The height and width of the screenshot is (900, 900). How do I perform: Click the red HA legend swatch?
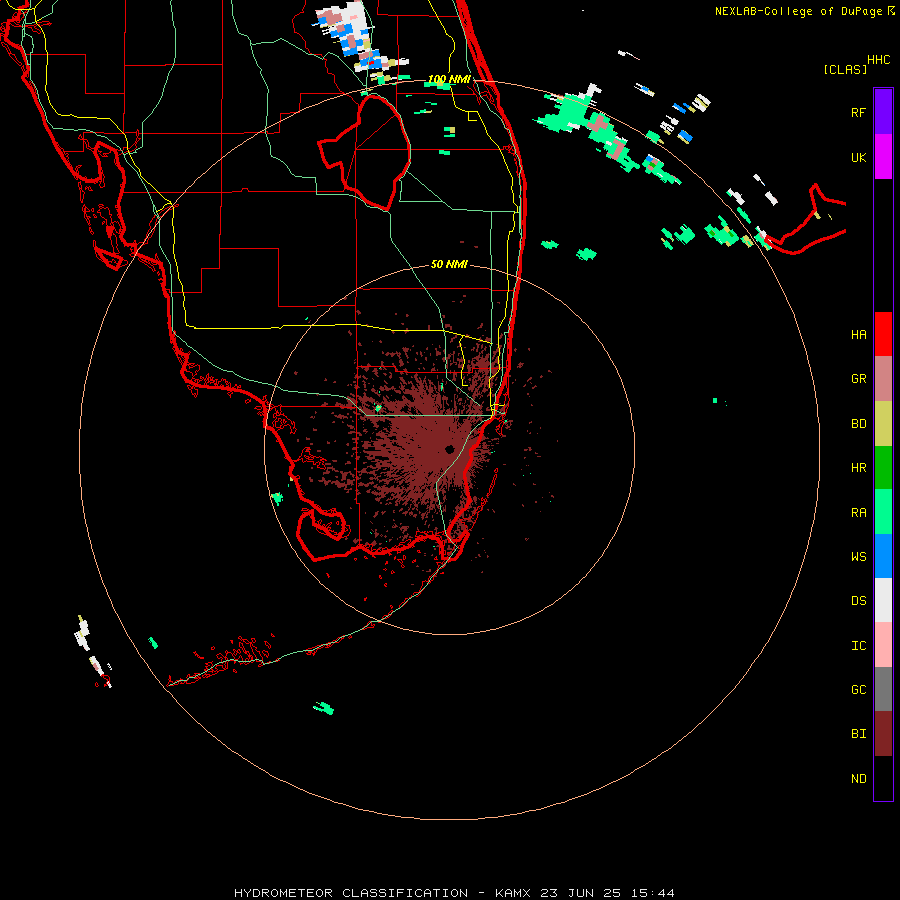pyautogui.click(x=883, y=334)
